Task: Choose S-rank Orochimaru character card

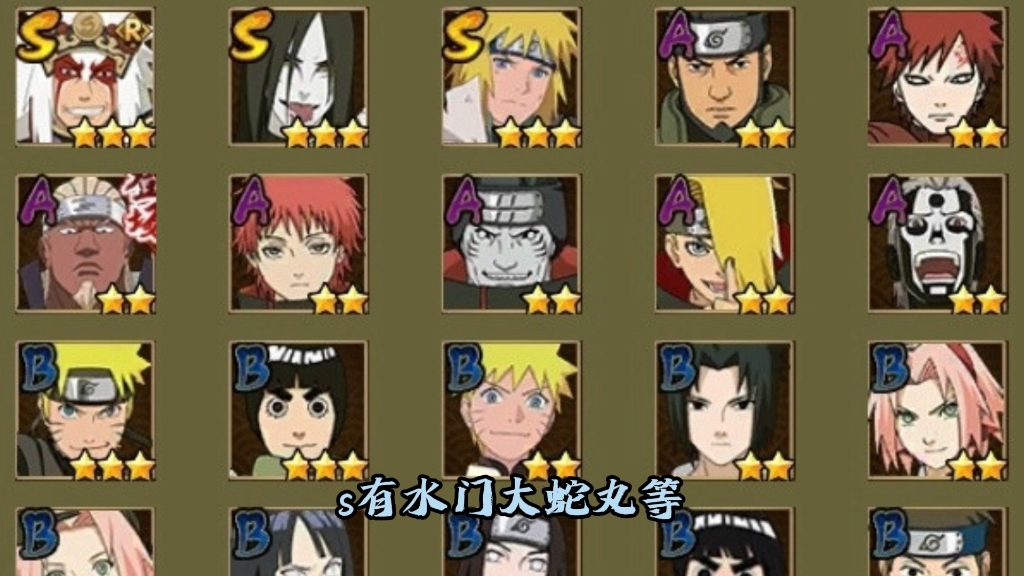Action: coord(298,77)
